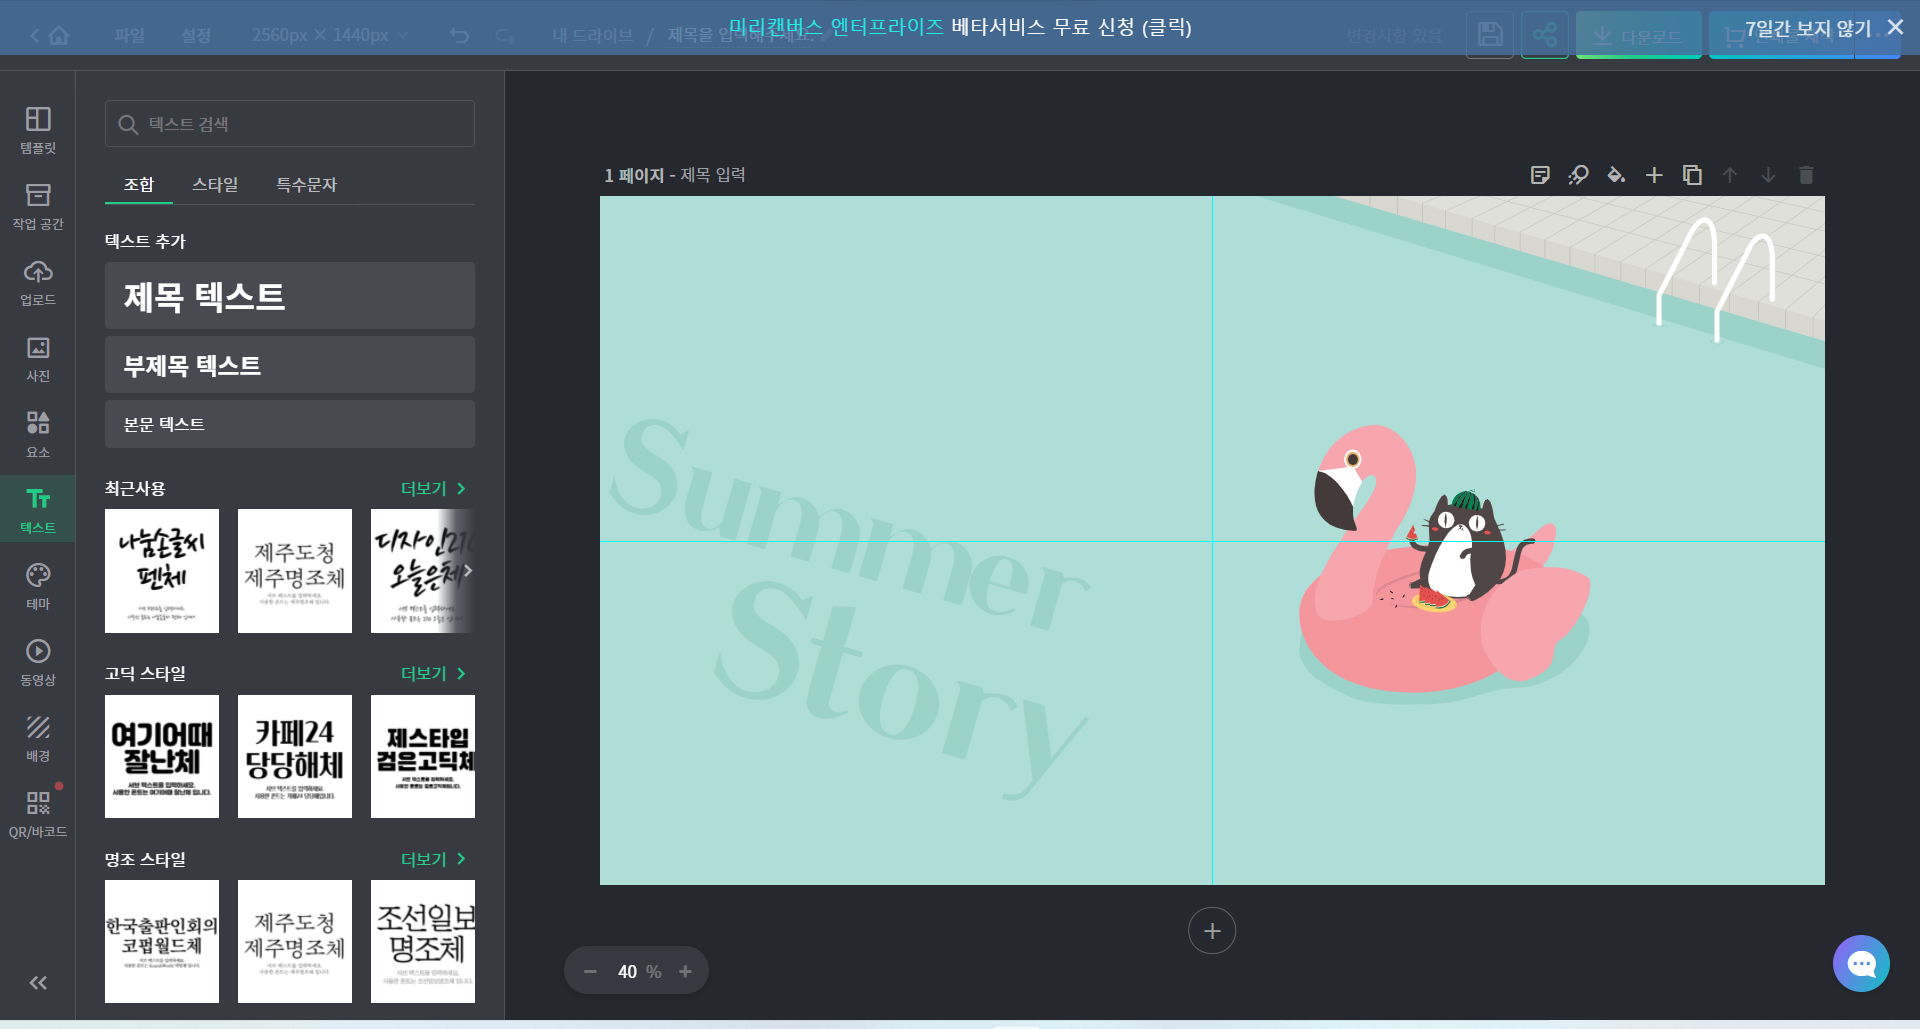
Task: Select the 한국출판인회의 코펍월드체 font thumbnail
Action: point(162,941)
